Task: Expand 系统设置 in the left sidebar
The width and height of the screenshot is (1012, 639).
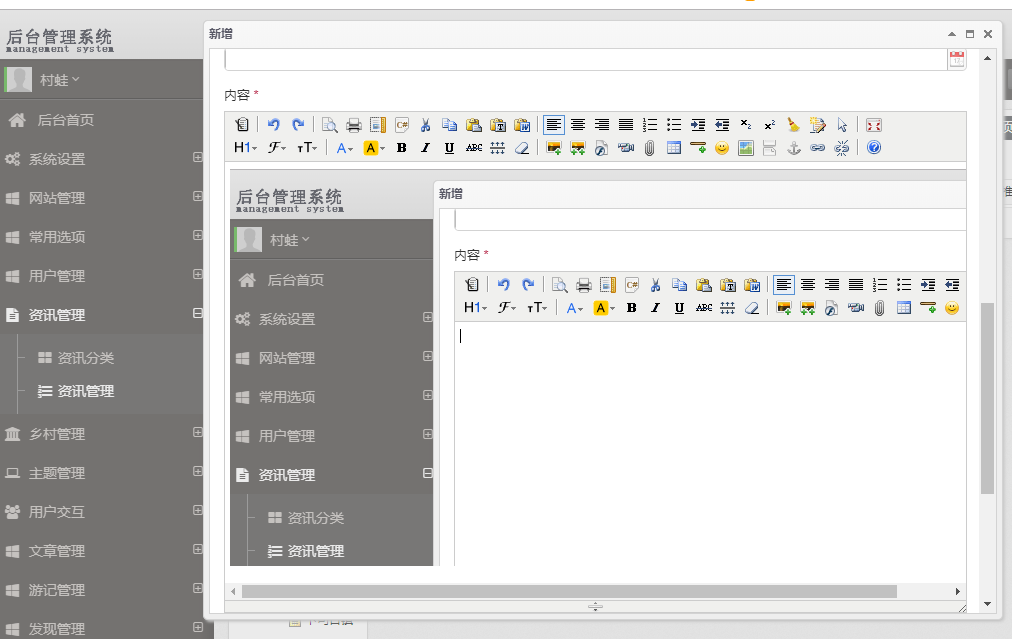Action: coord(197,157)
